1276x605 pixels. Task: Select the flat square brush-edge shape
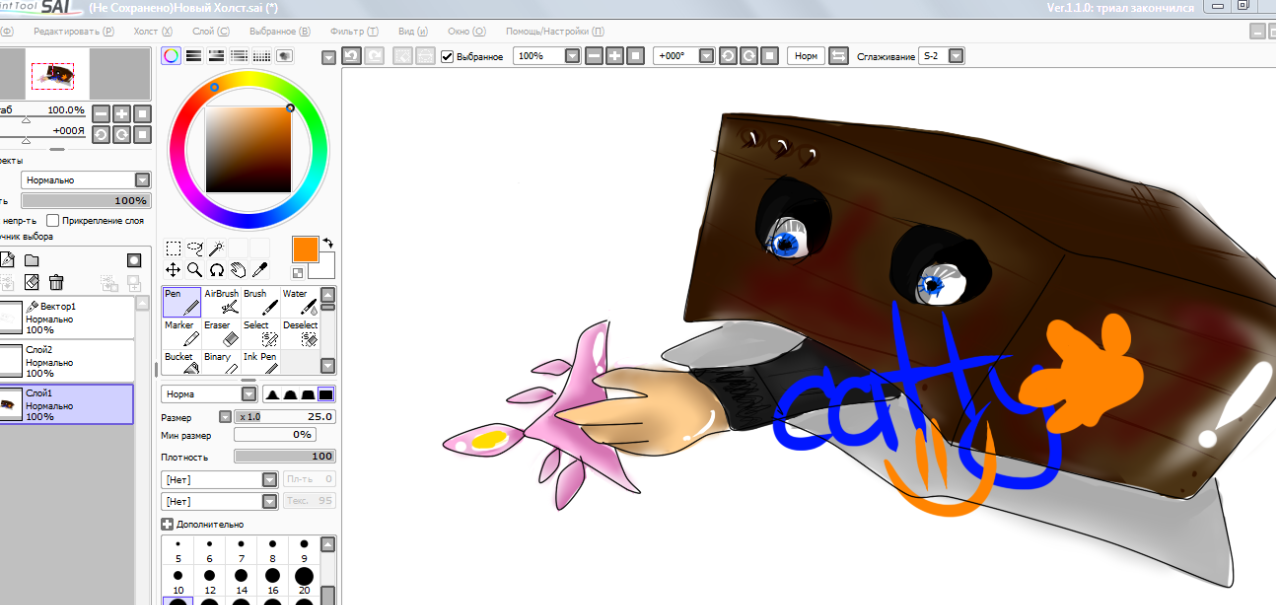point(326,394)
